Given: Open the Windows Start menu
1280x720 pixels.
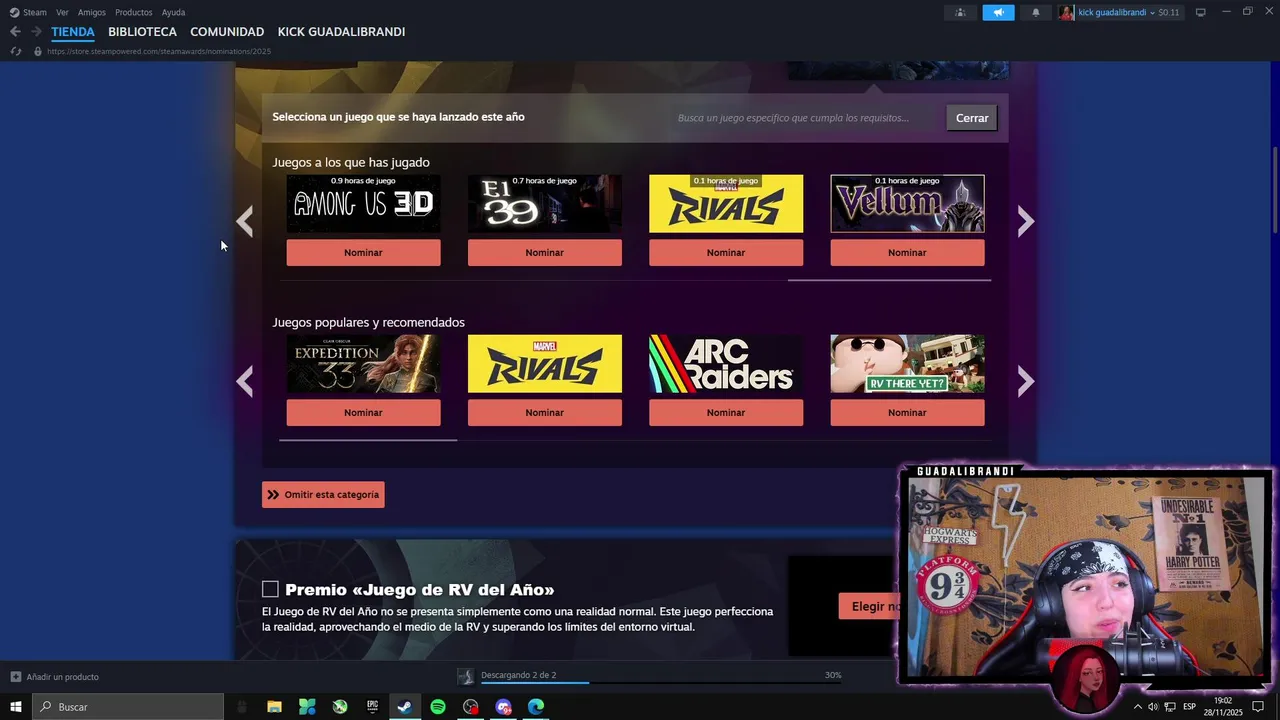Looking at the screenshot, I should click(16, 707).
